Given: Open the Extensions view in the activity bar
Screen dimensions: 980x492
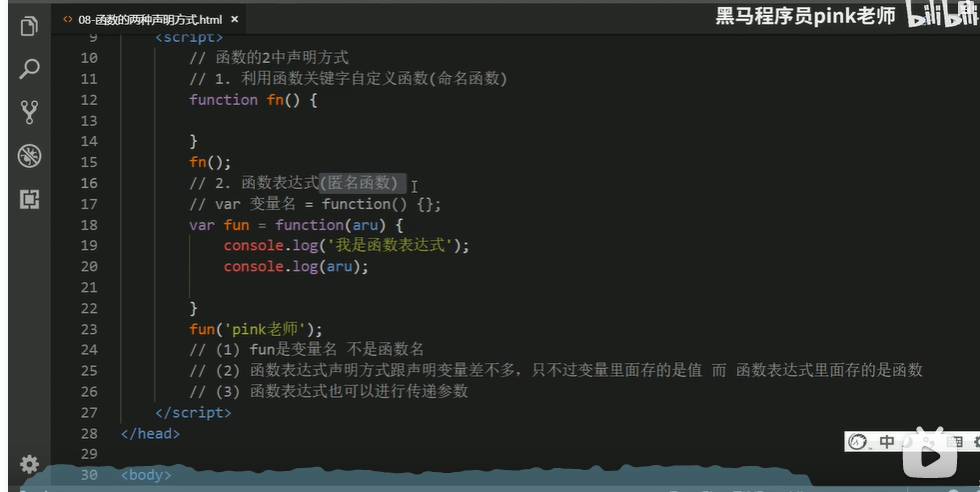Looking at the screenshot, I should [29, 199].
